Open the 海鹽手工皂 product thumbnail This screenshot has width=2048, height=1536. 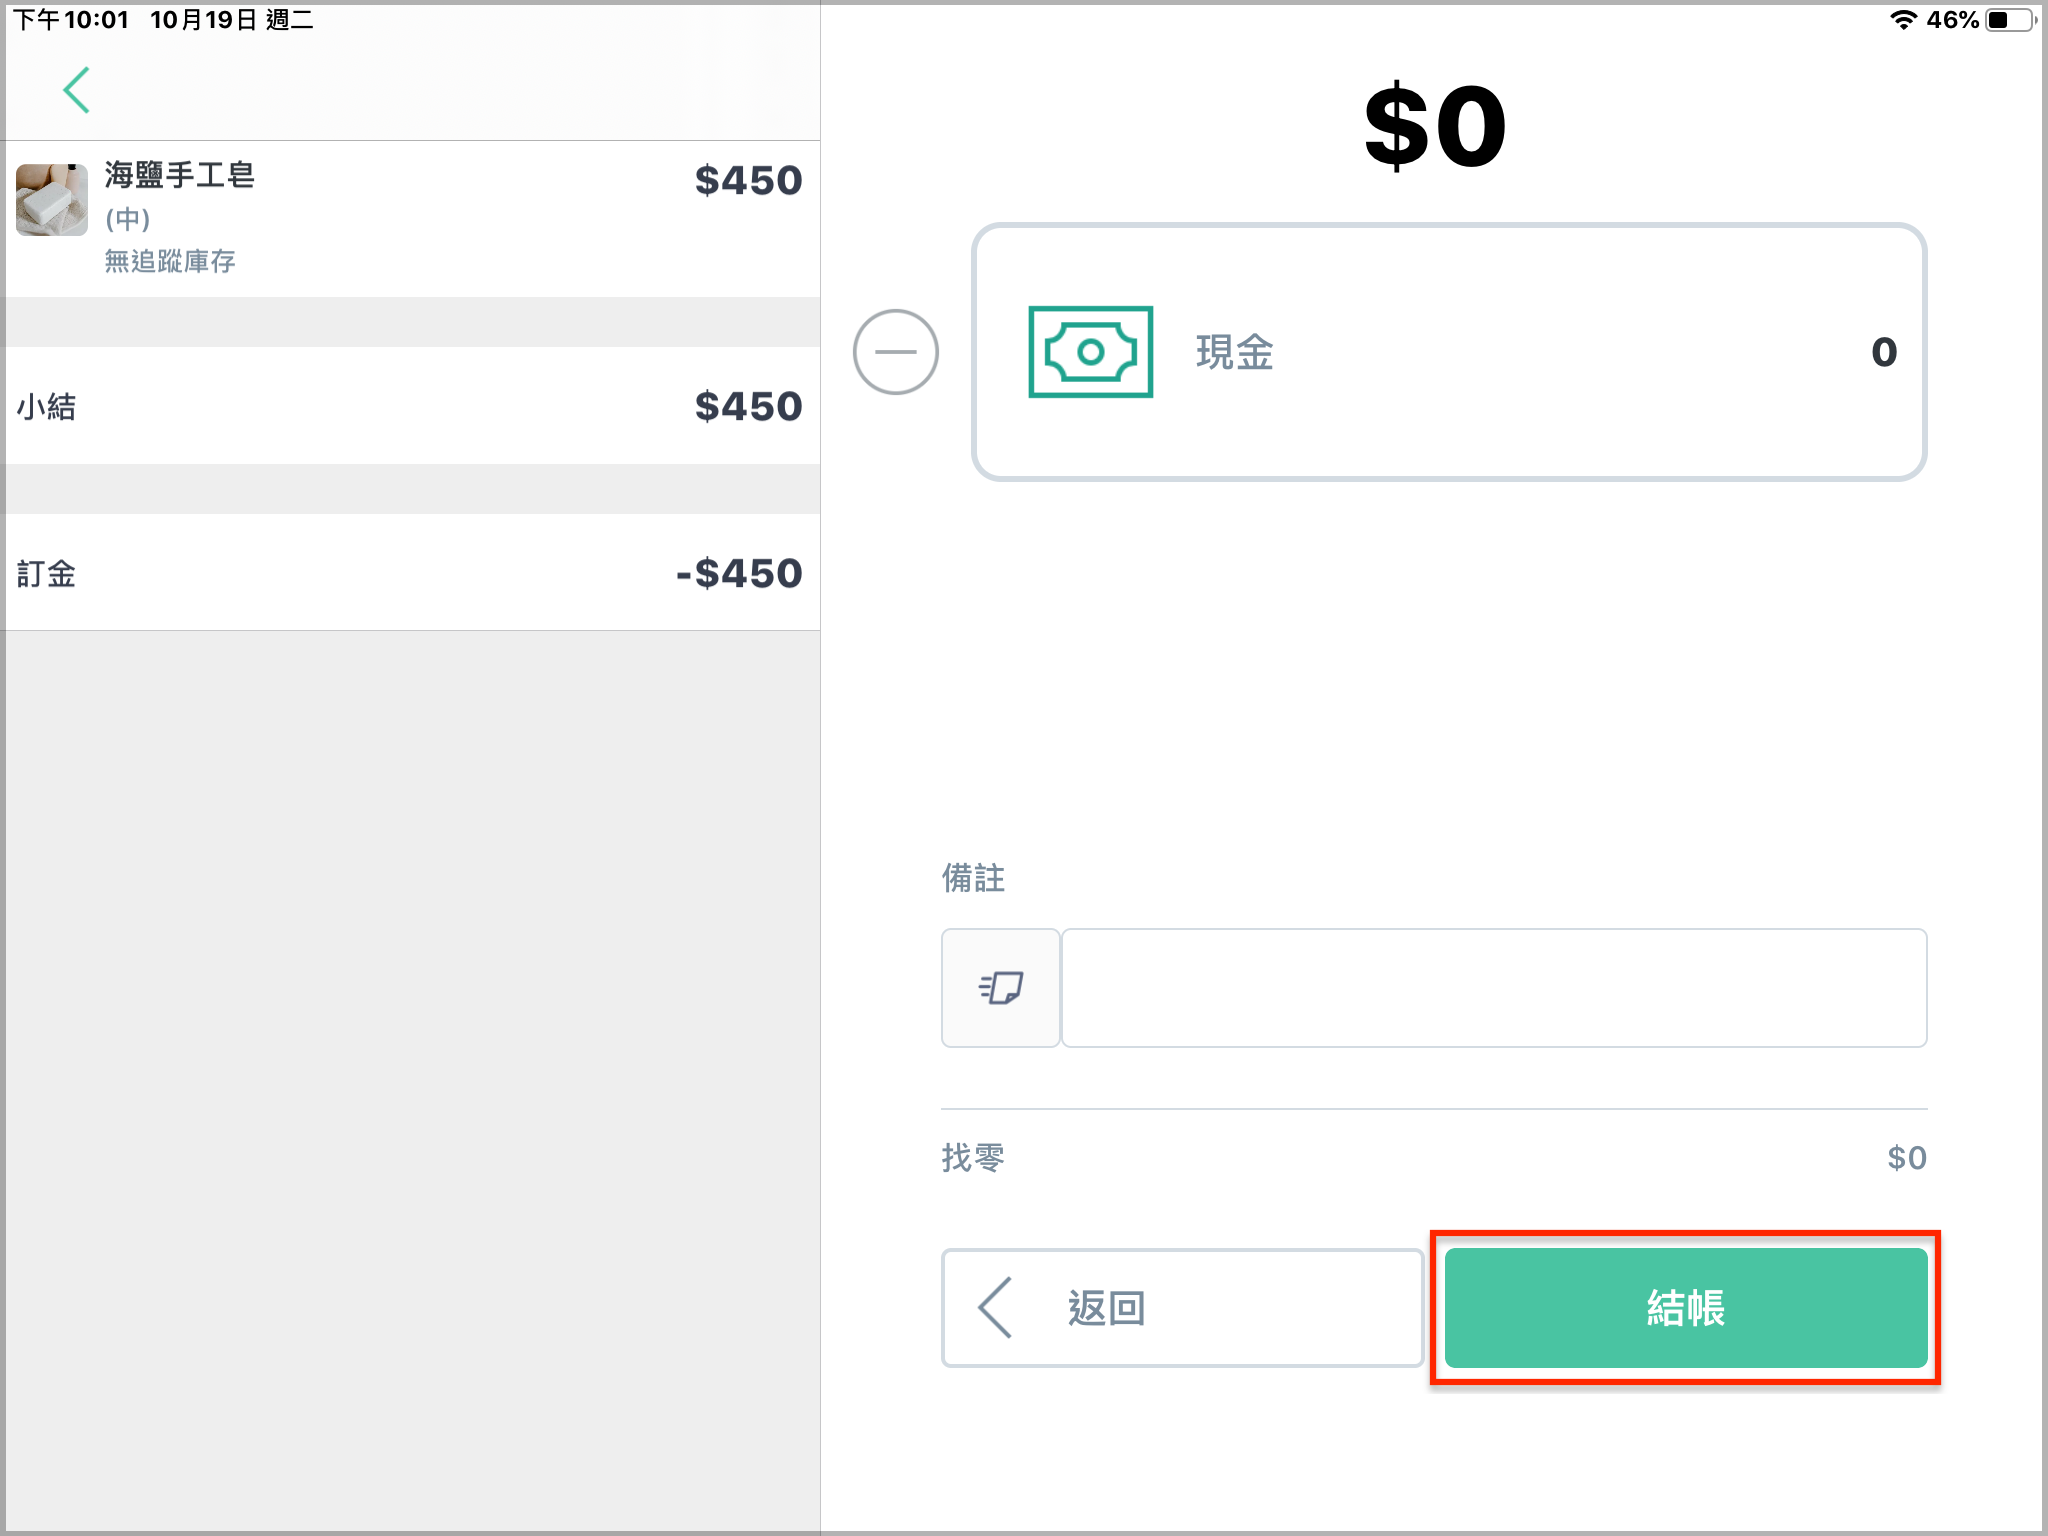(52, 200)
